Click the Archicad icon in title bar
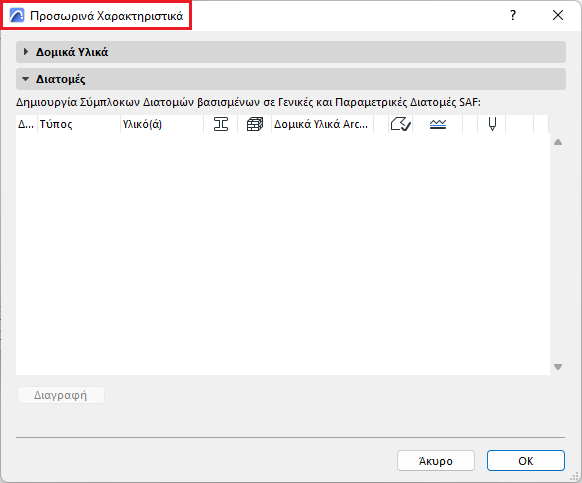 [x=17, y=16]
